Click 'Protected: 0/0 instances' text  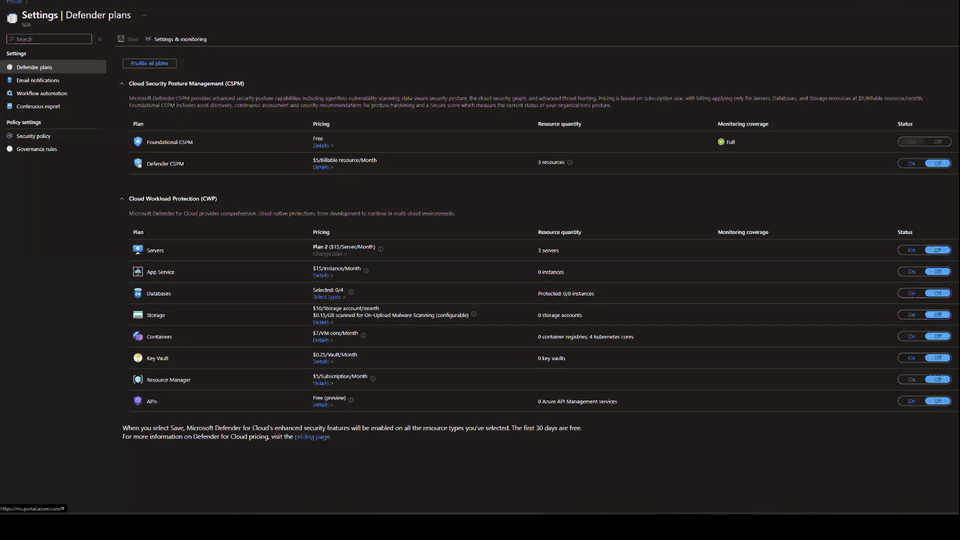tap(566, 293)
